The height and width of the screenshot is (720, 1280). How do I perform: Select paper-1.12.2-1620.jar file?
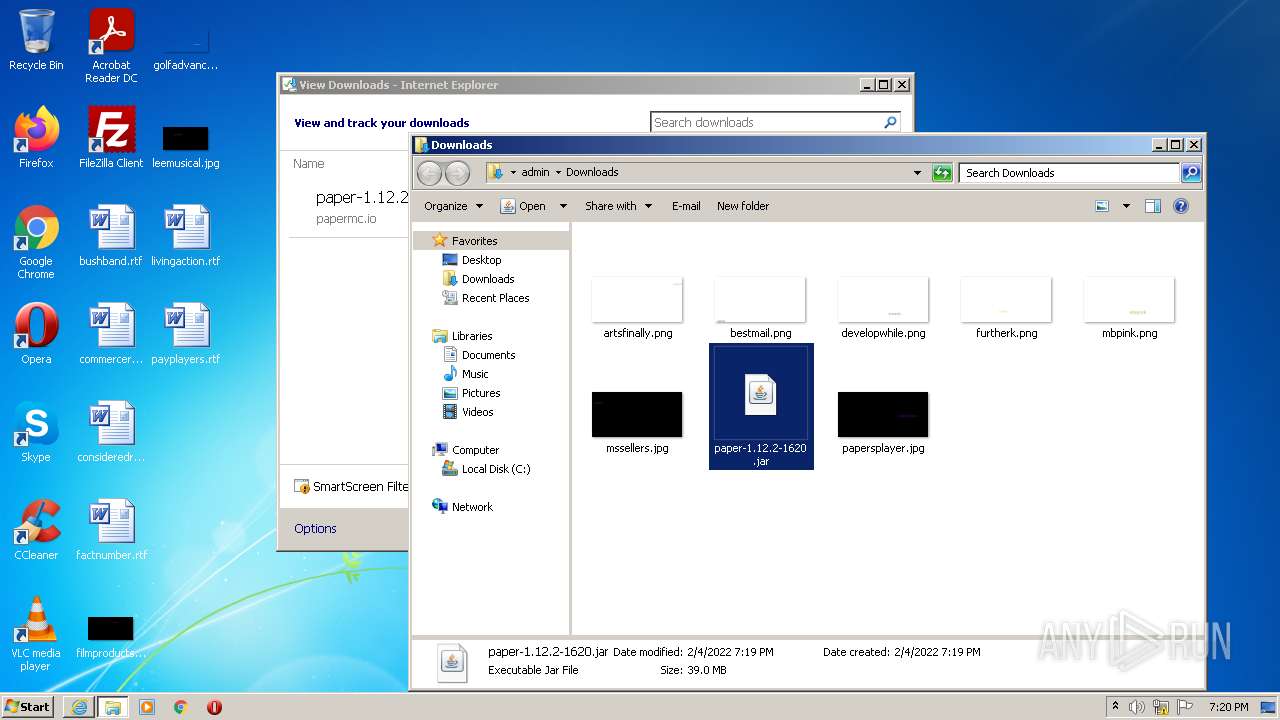click(x=761, y=406)
